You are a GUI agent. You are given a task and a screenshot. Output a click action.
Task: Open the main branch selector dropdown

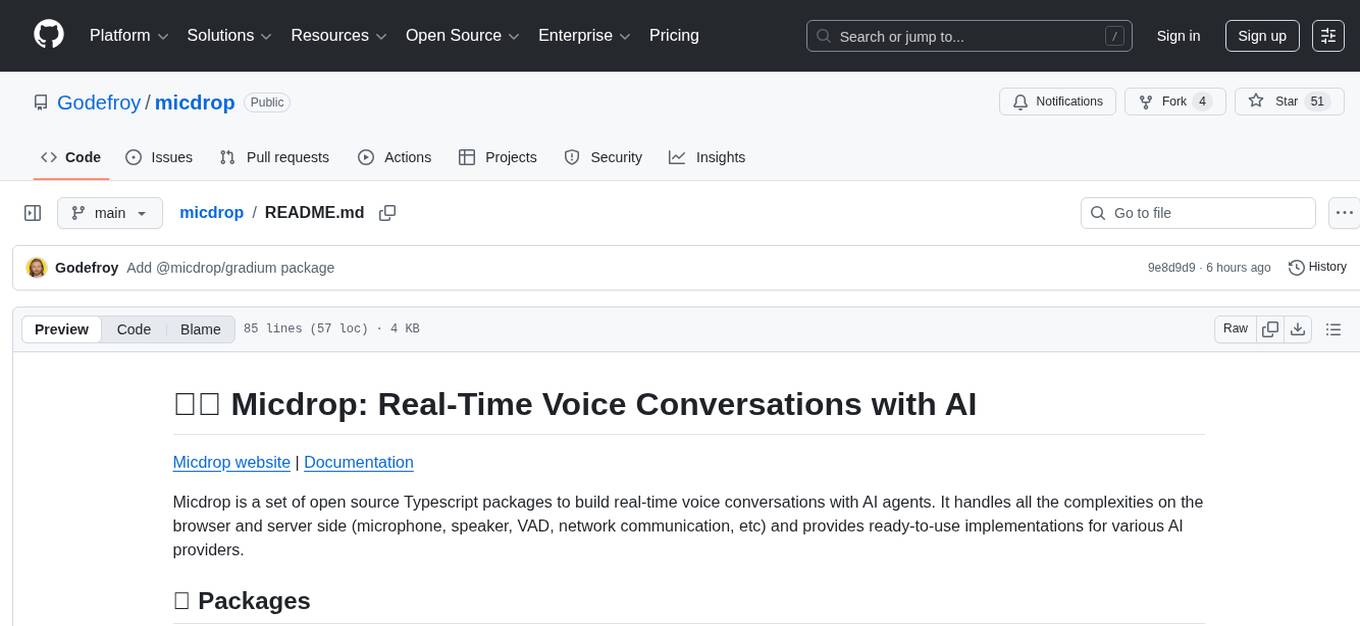tap(109, 213)
